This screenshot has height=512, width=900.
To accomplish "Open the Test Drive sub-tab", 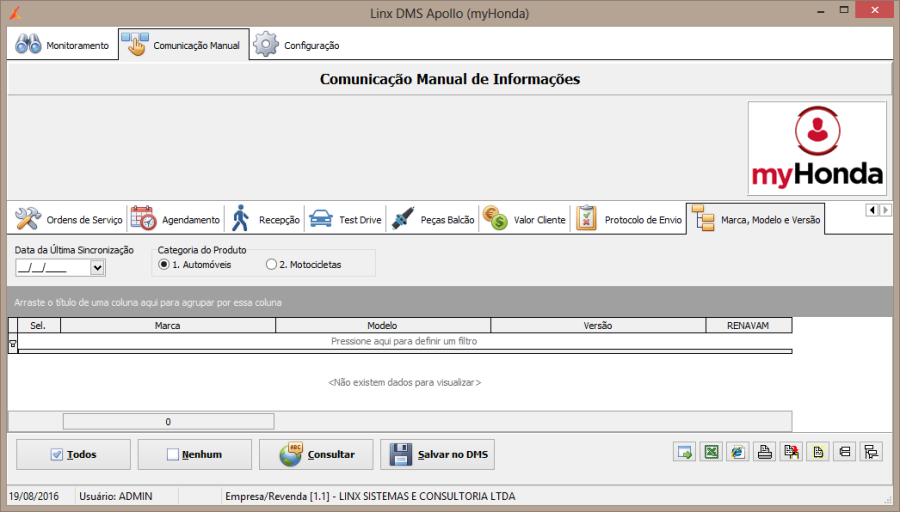I will [345, 219].
